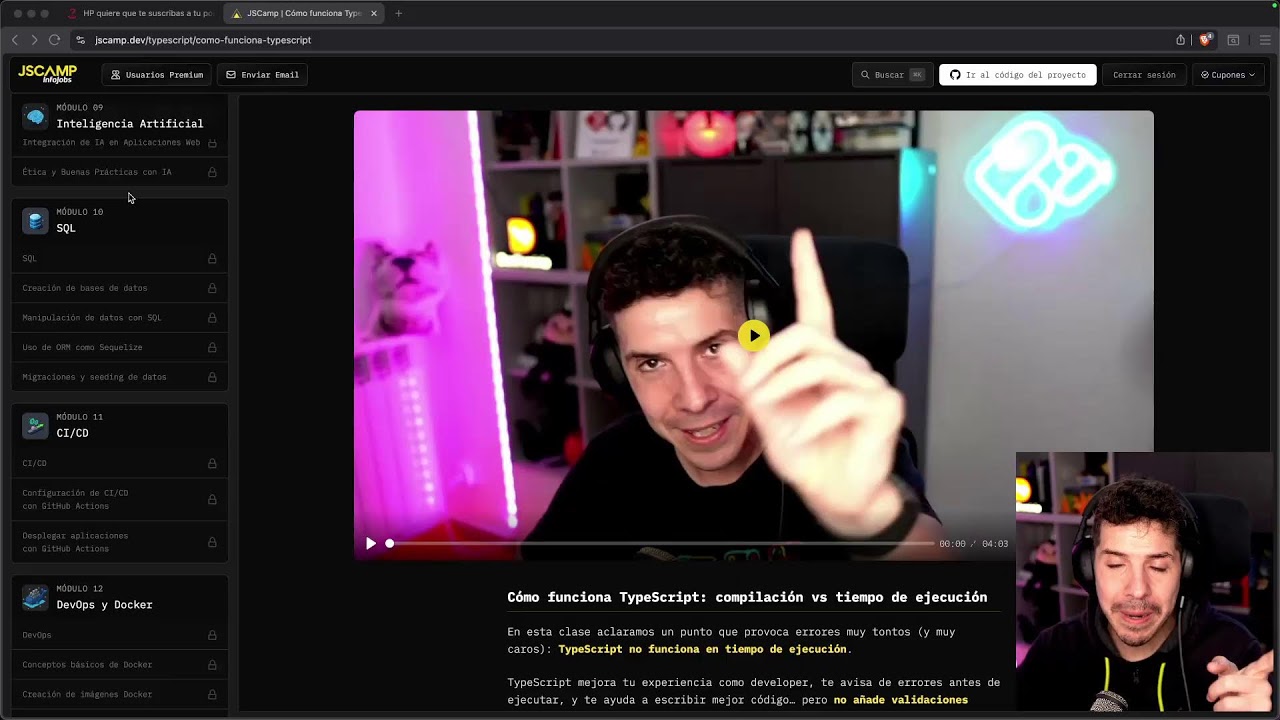The height and width of the screenshot is (720, 1280).
Task: Open the Brave Shields lion icon
Action: click(x=1205, y=40)
